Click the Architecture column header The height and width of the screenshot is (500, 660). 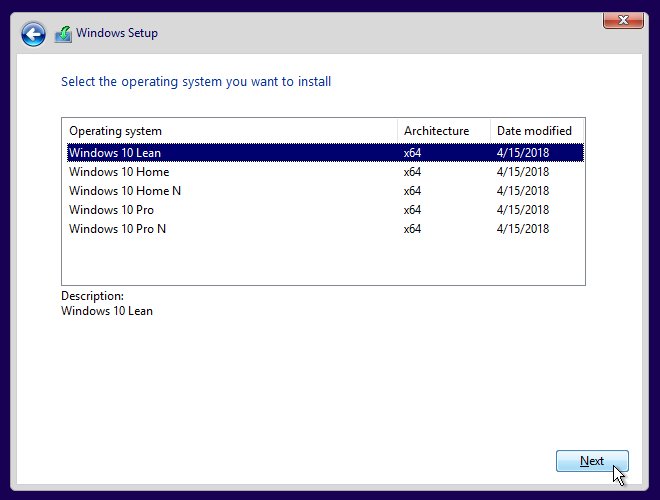[444, 131]
